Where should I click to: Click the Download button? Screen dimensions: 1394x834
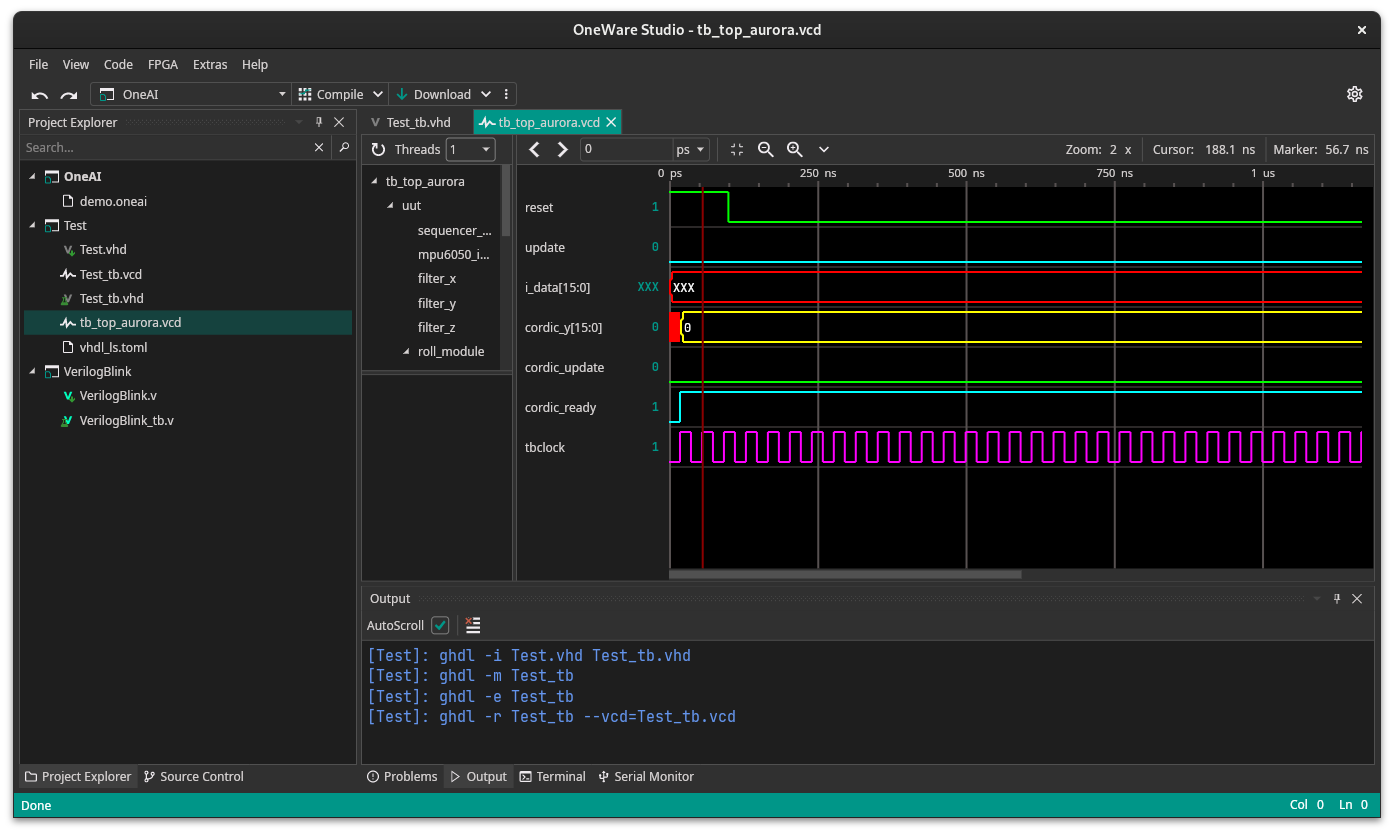[441, 94]
